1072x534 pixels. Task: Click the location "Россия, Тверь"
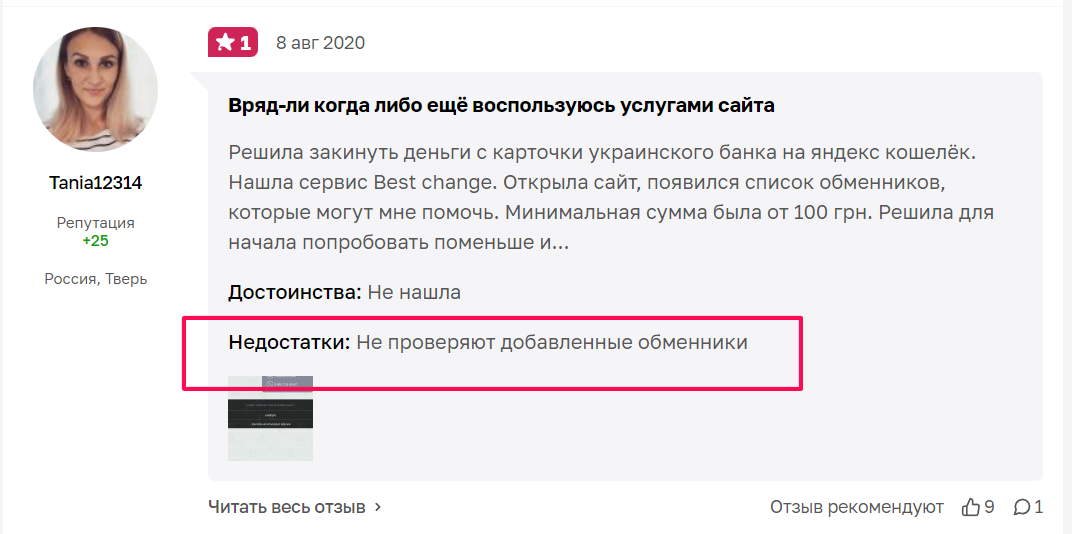tap(95, 279)
